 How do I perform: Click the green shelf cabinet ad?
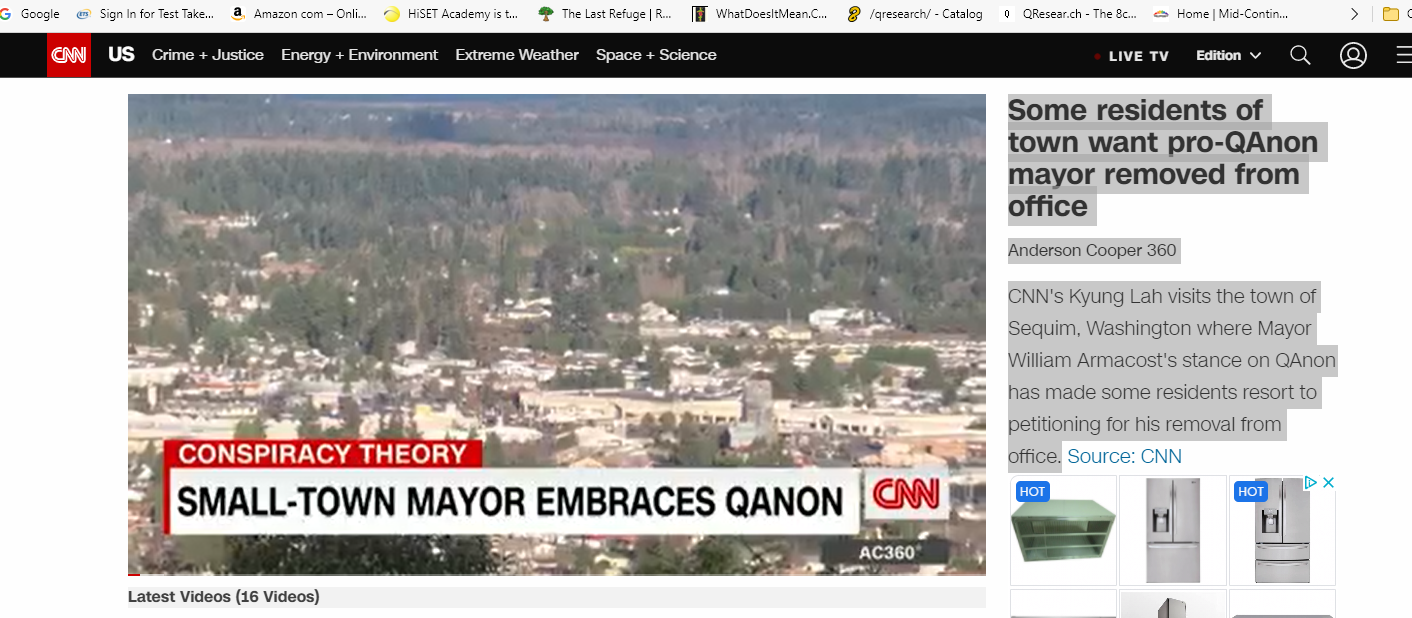1063,530
